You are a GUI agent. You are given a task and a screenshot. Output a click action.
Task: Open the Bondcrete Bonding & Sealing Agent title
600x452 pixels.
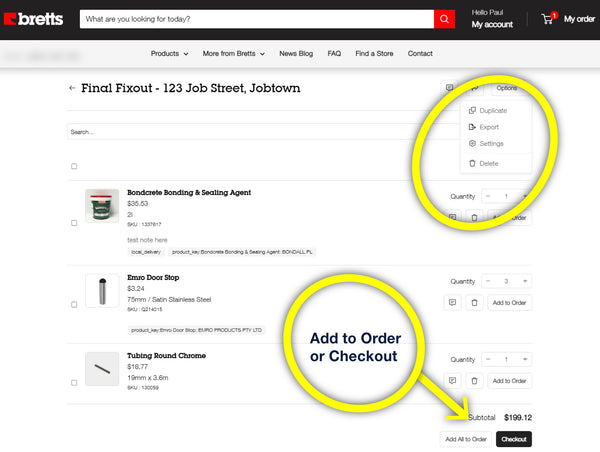tap(189, 193)
